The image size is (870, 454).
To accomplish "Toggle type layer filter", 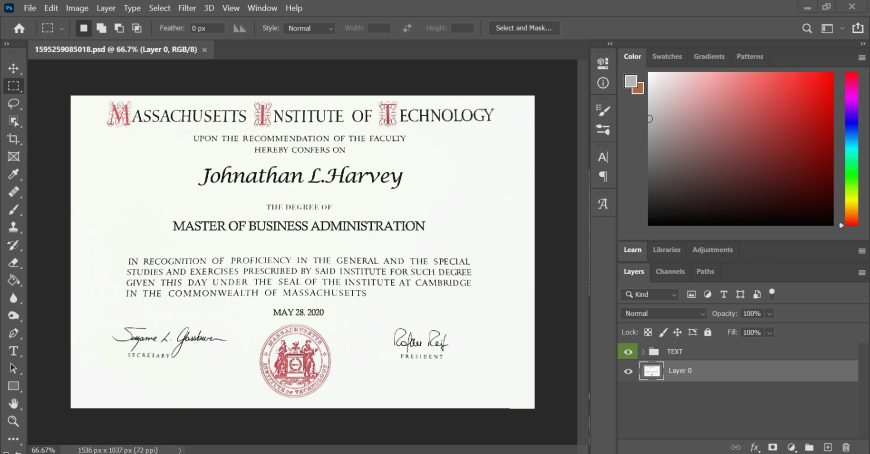I will 724,295.
